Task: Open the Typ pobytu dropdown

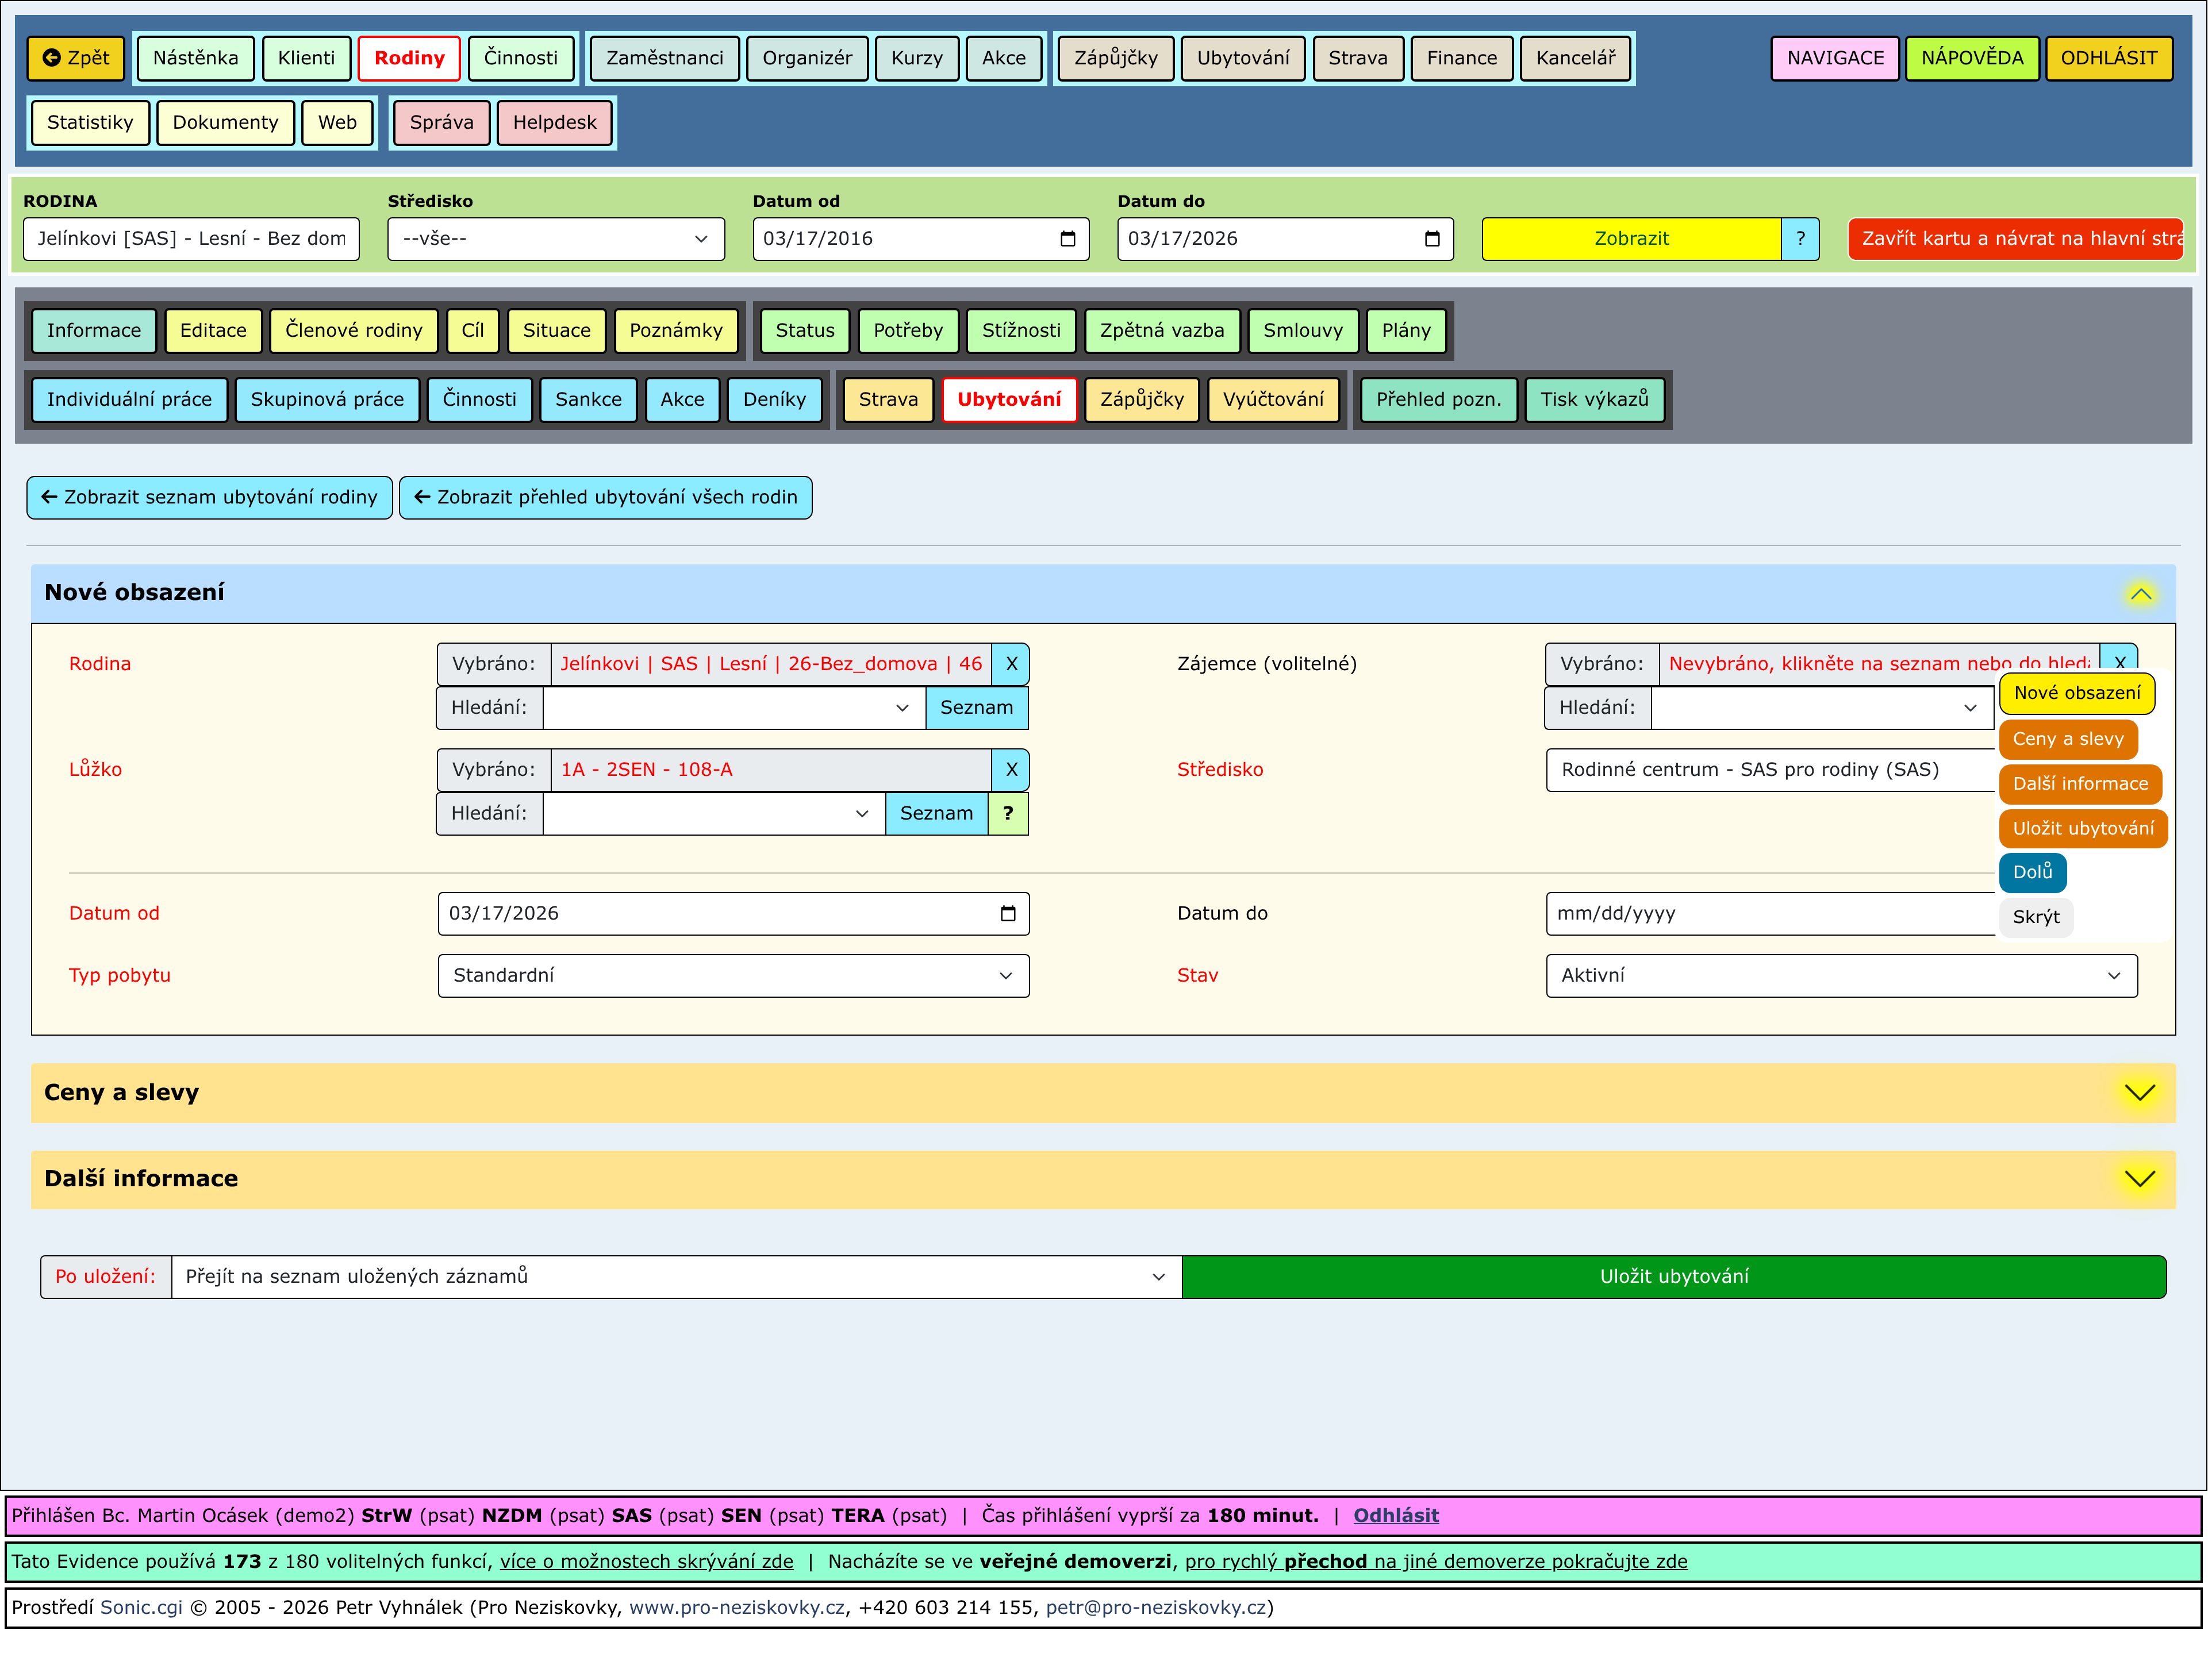Action: pos(733,976)
